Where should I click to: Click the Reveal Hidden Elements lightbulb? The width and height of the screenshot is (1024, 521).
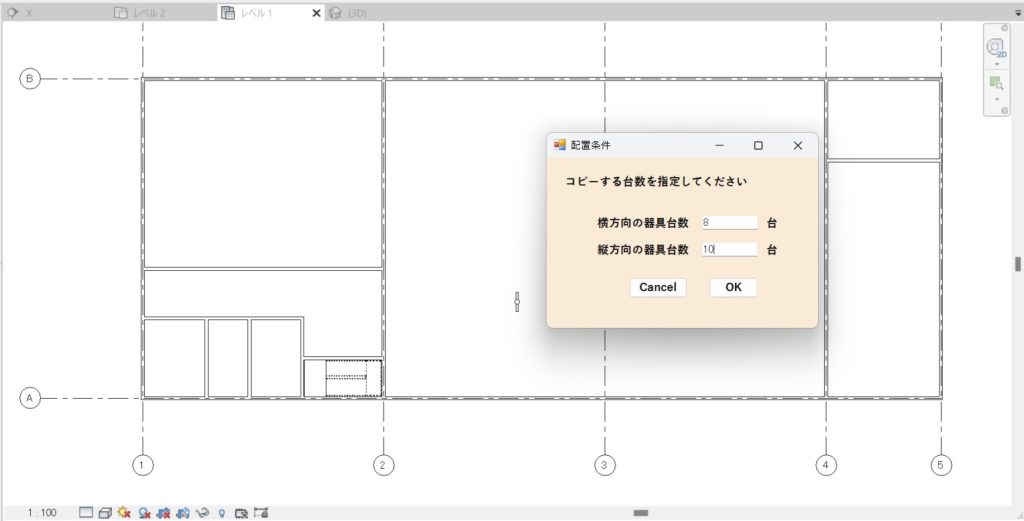click(221, 512)
